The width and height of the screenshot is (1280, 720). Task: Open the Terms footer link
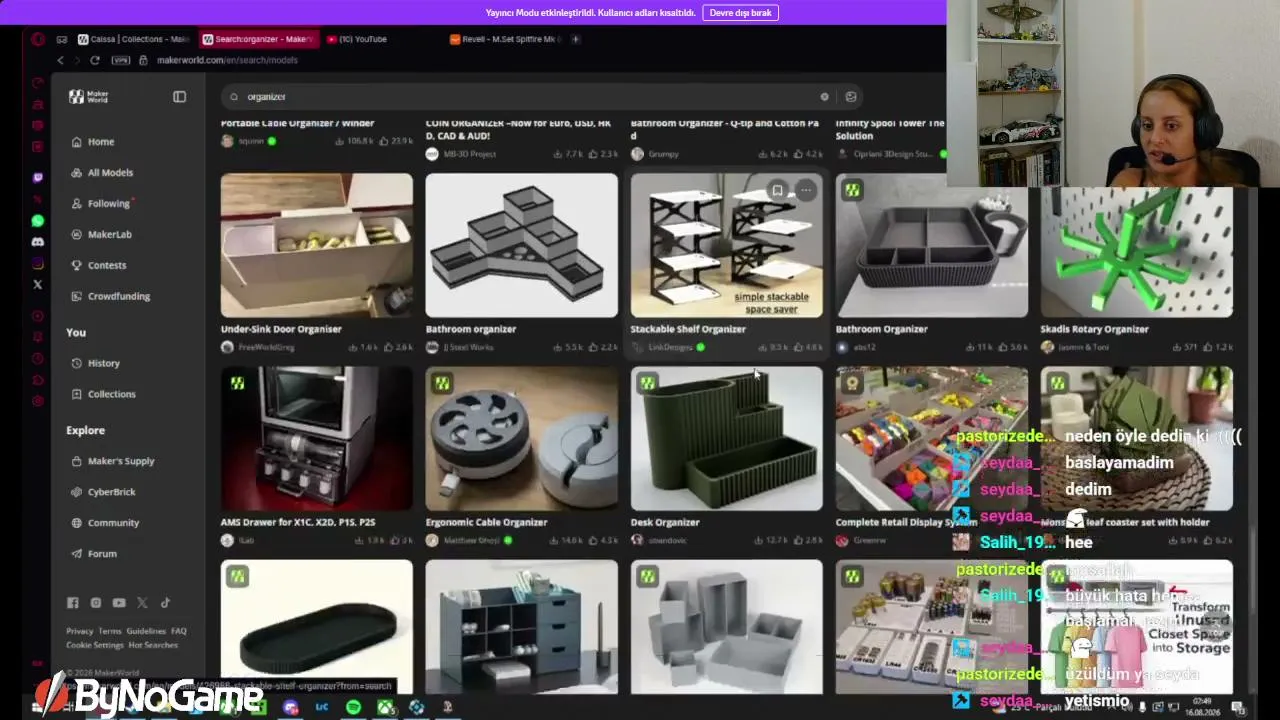pyautogui.click(x=110, y=631)
